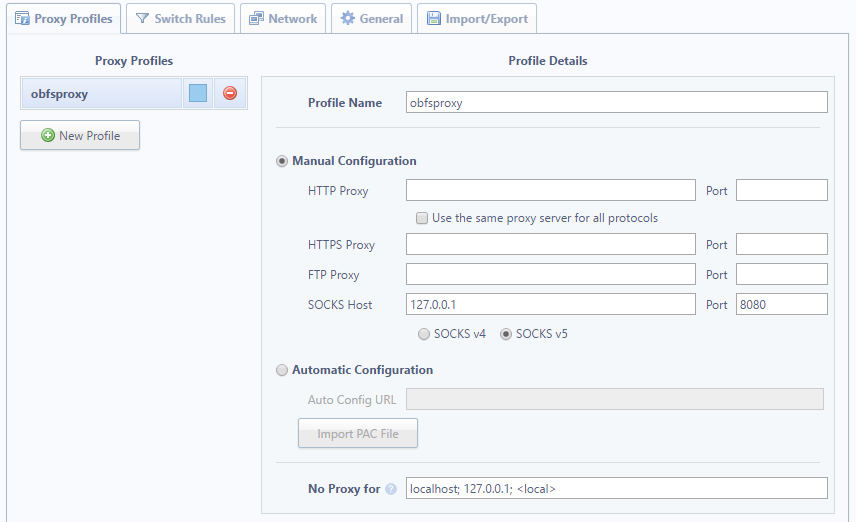This screenshot has width=856, height=522.
Task: Click the Import PAC File button
Action: pos(358,434)
